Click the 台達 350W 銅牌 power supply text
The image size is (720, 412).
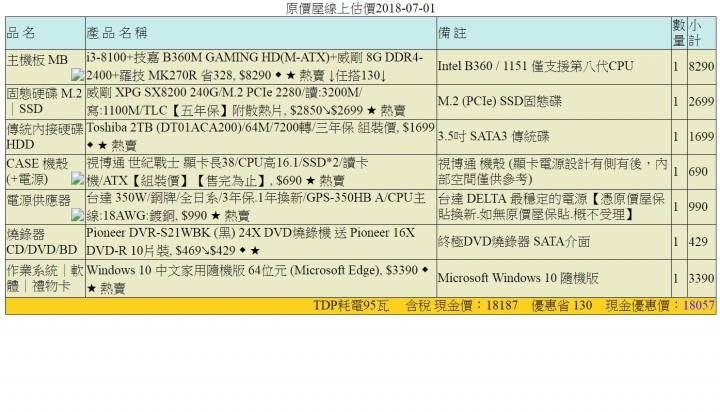point(256,206)
